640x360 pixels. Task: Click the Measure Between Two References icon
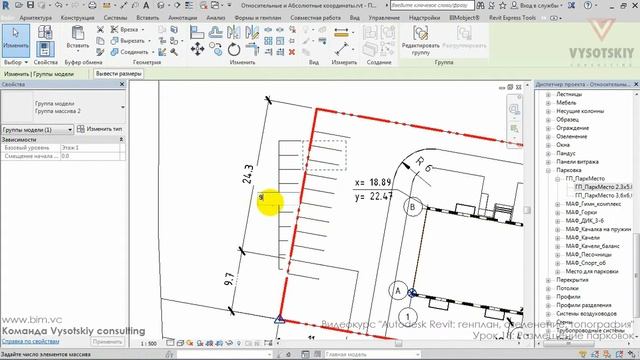342,49
